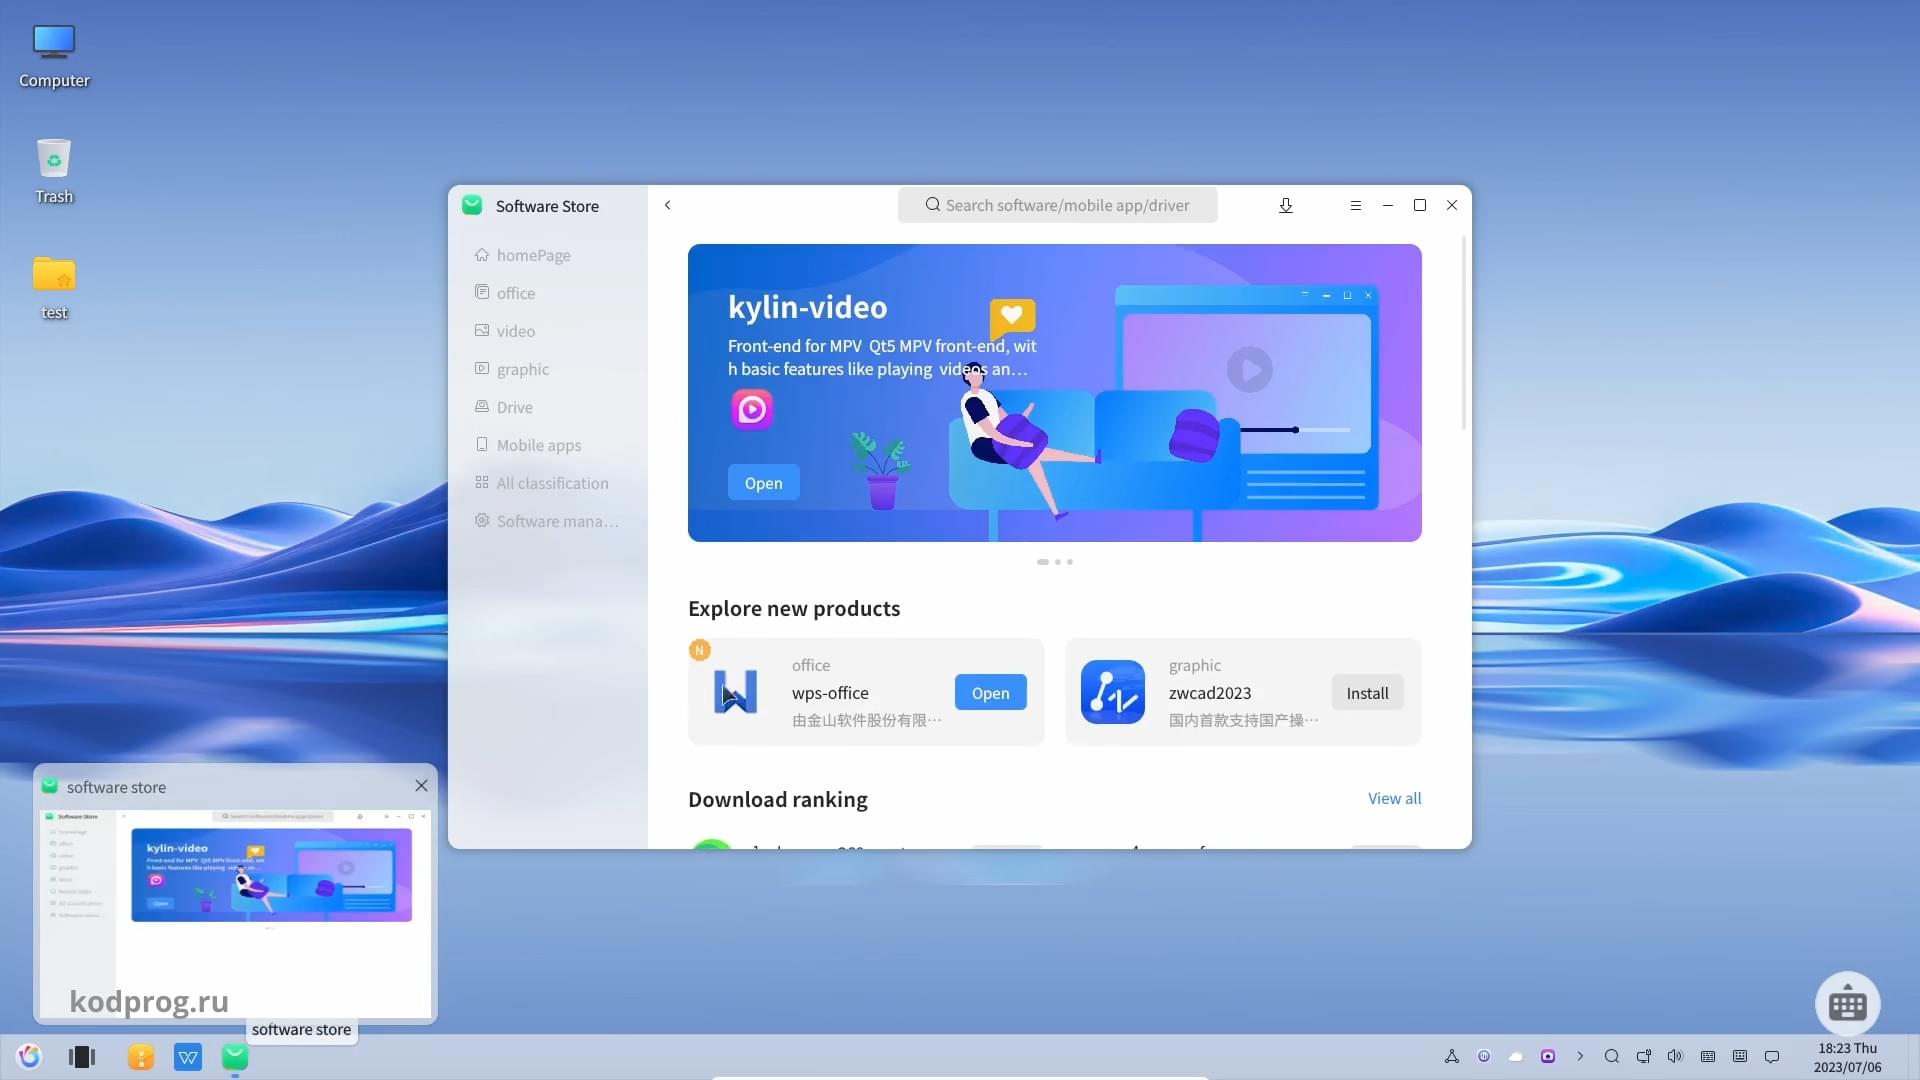This screenshot has height=1080, width=1920.
Task: Click the Software Store vertical scrollbar
Action: 1464,333
